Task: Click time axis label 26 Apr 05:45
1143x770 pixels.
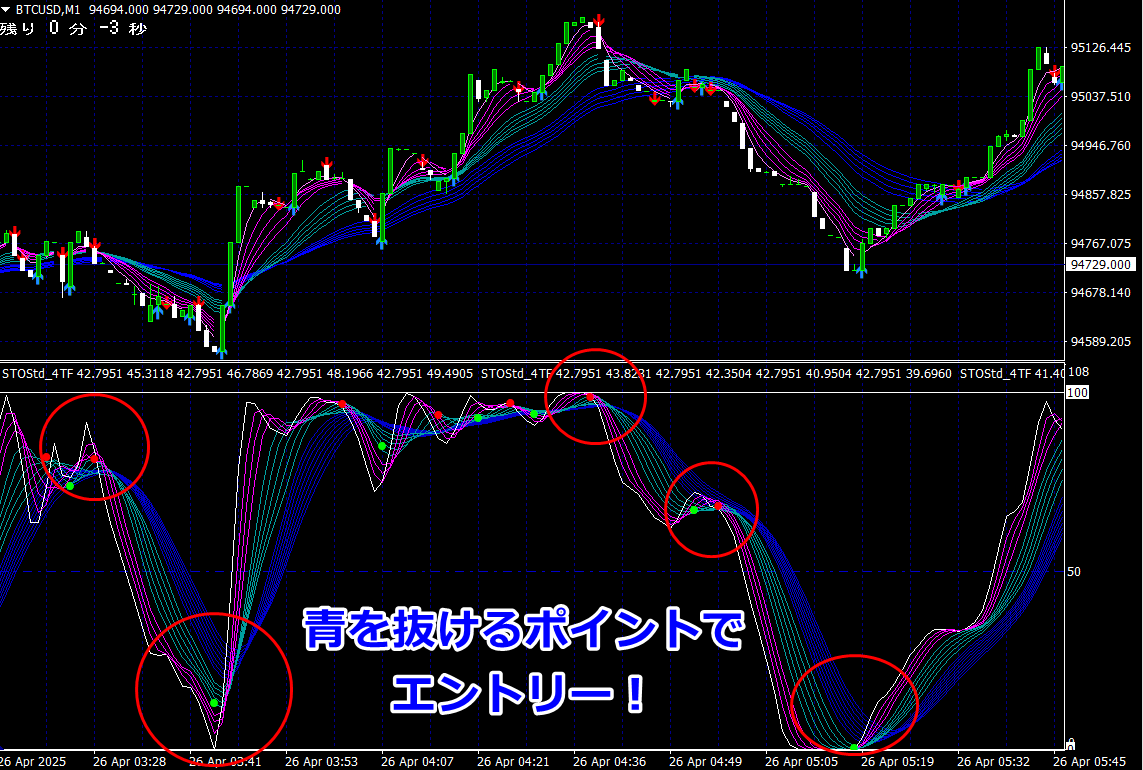Action: pos(1090,761)
